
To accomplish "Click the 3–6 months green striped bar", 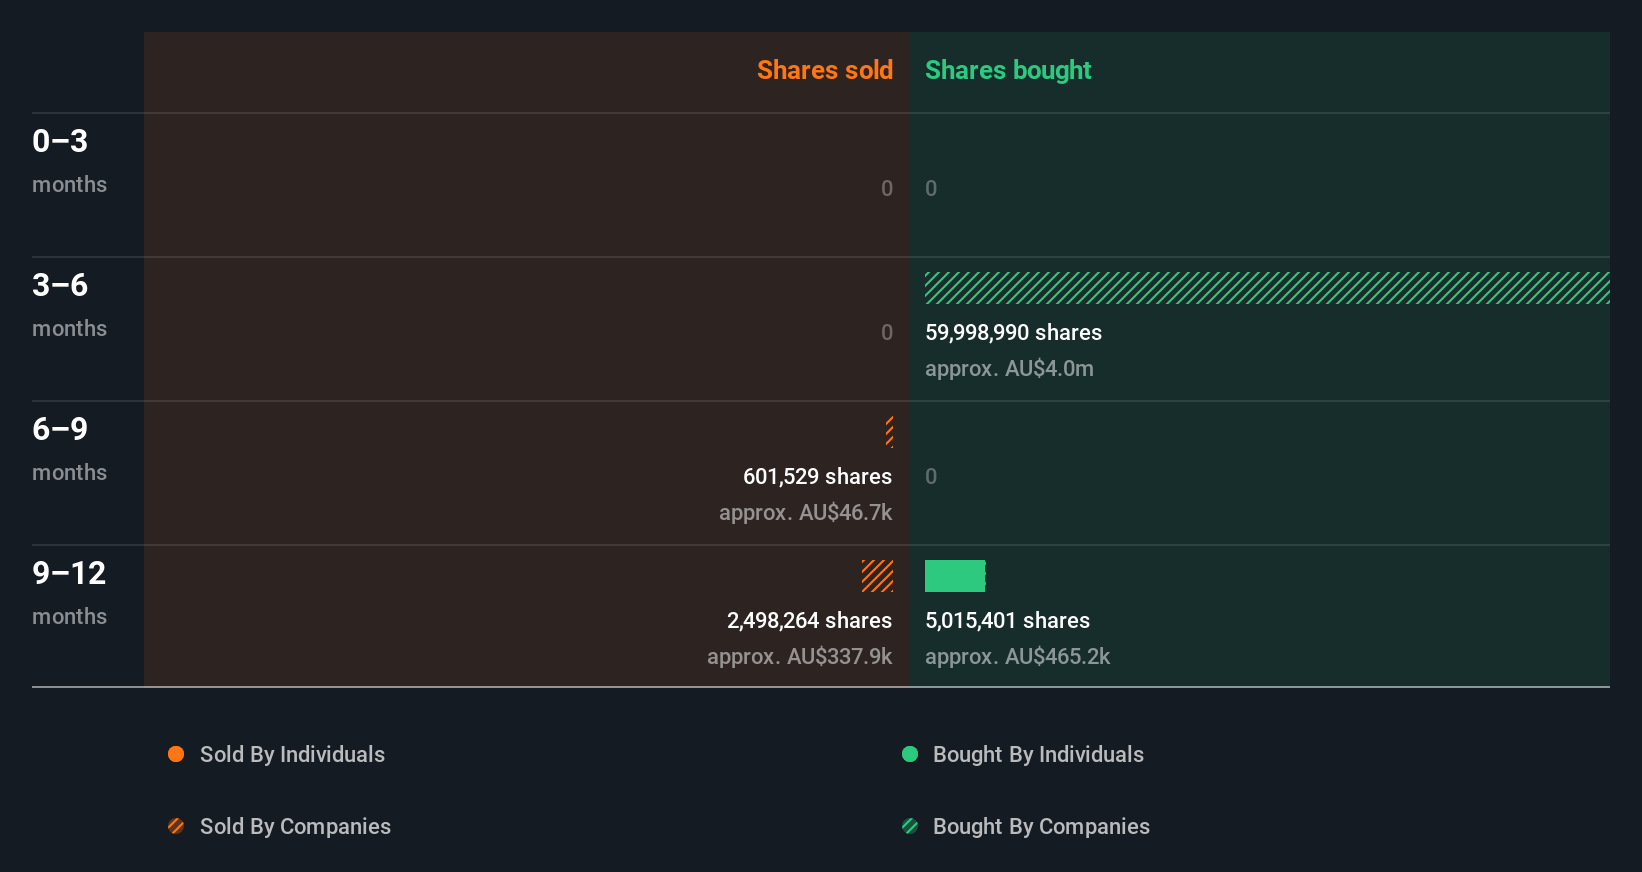I will (1266, 288).
